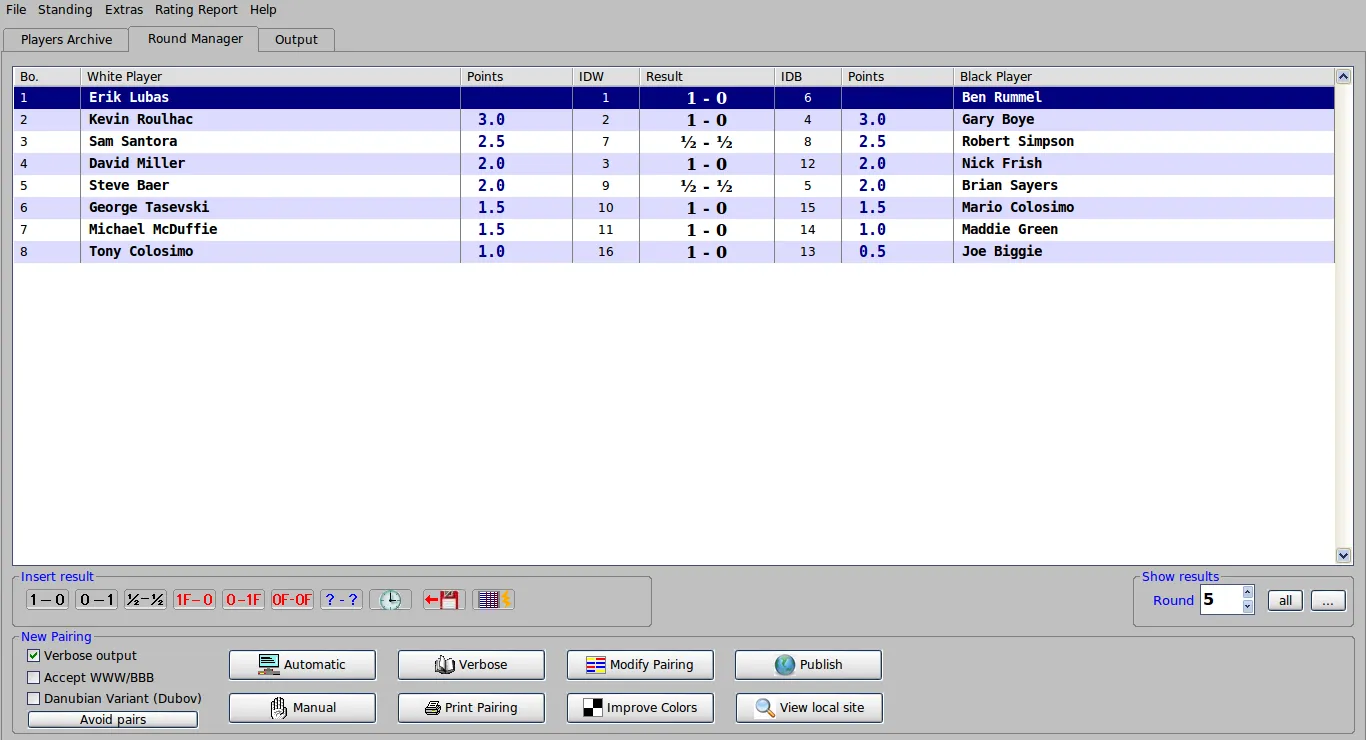This screenshot has height=740, width=1366.
Task: Click the 0F-0F double forfeit icon
Action: [292, 600]
